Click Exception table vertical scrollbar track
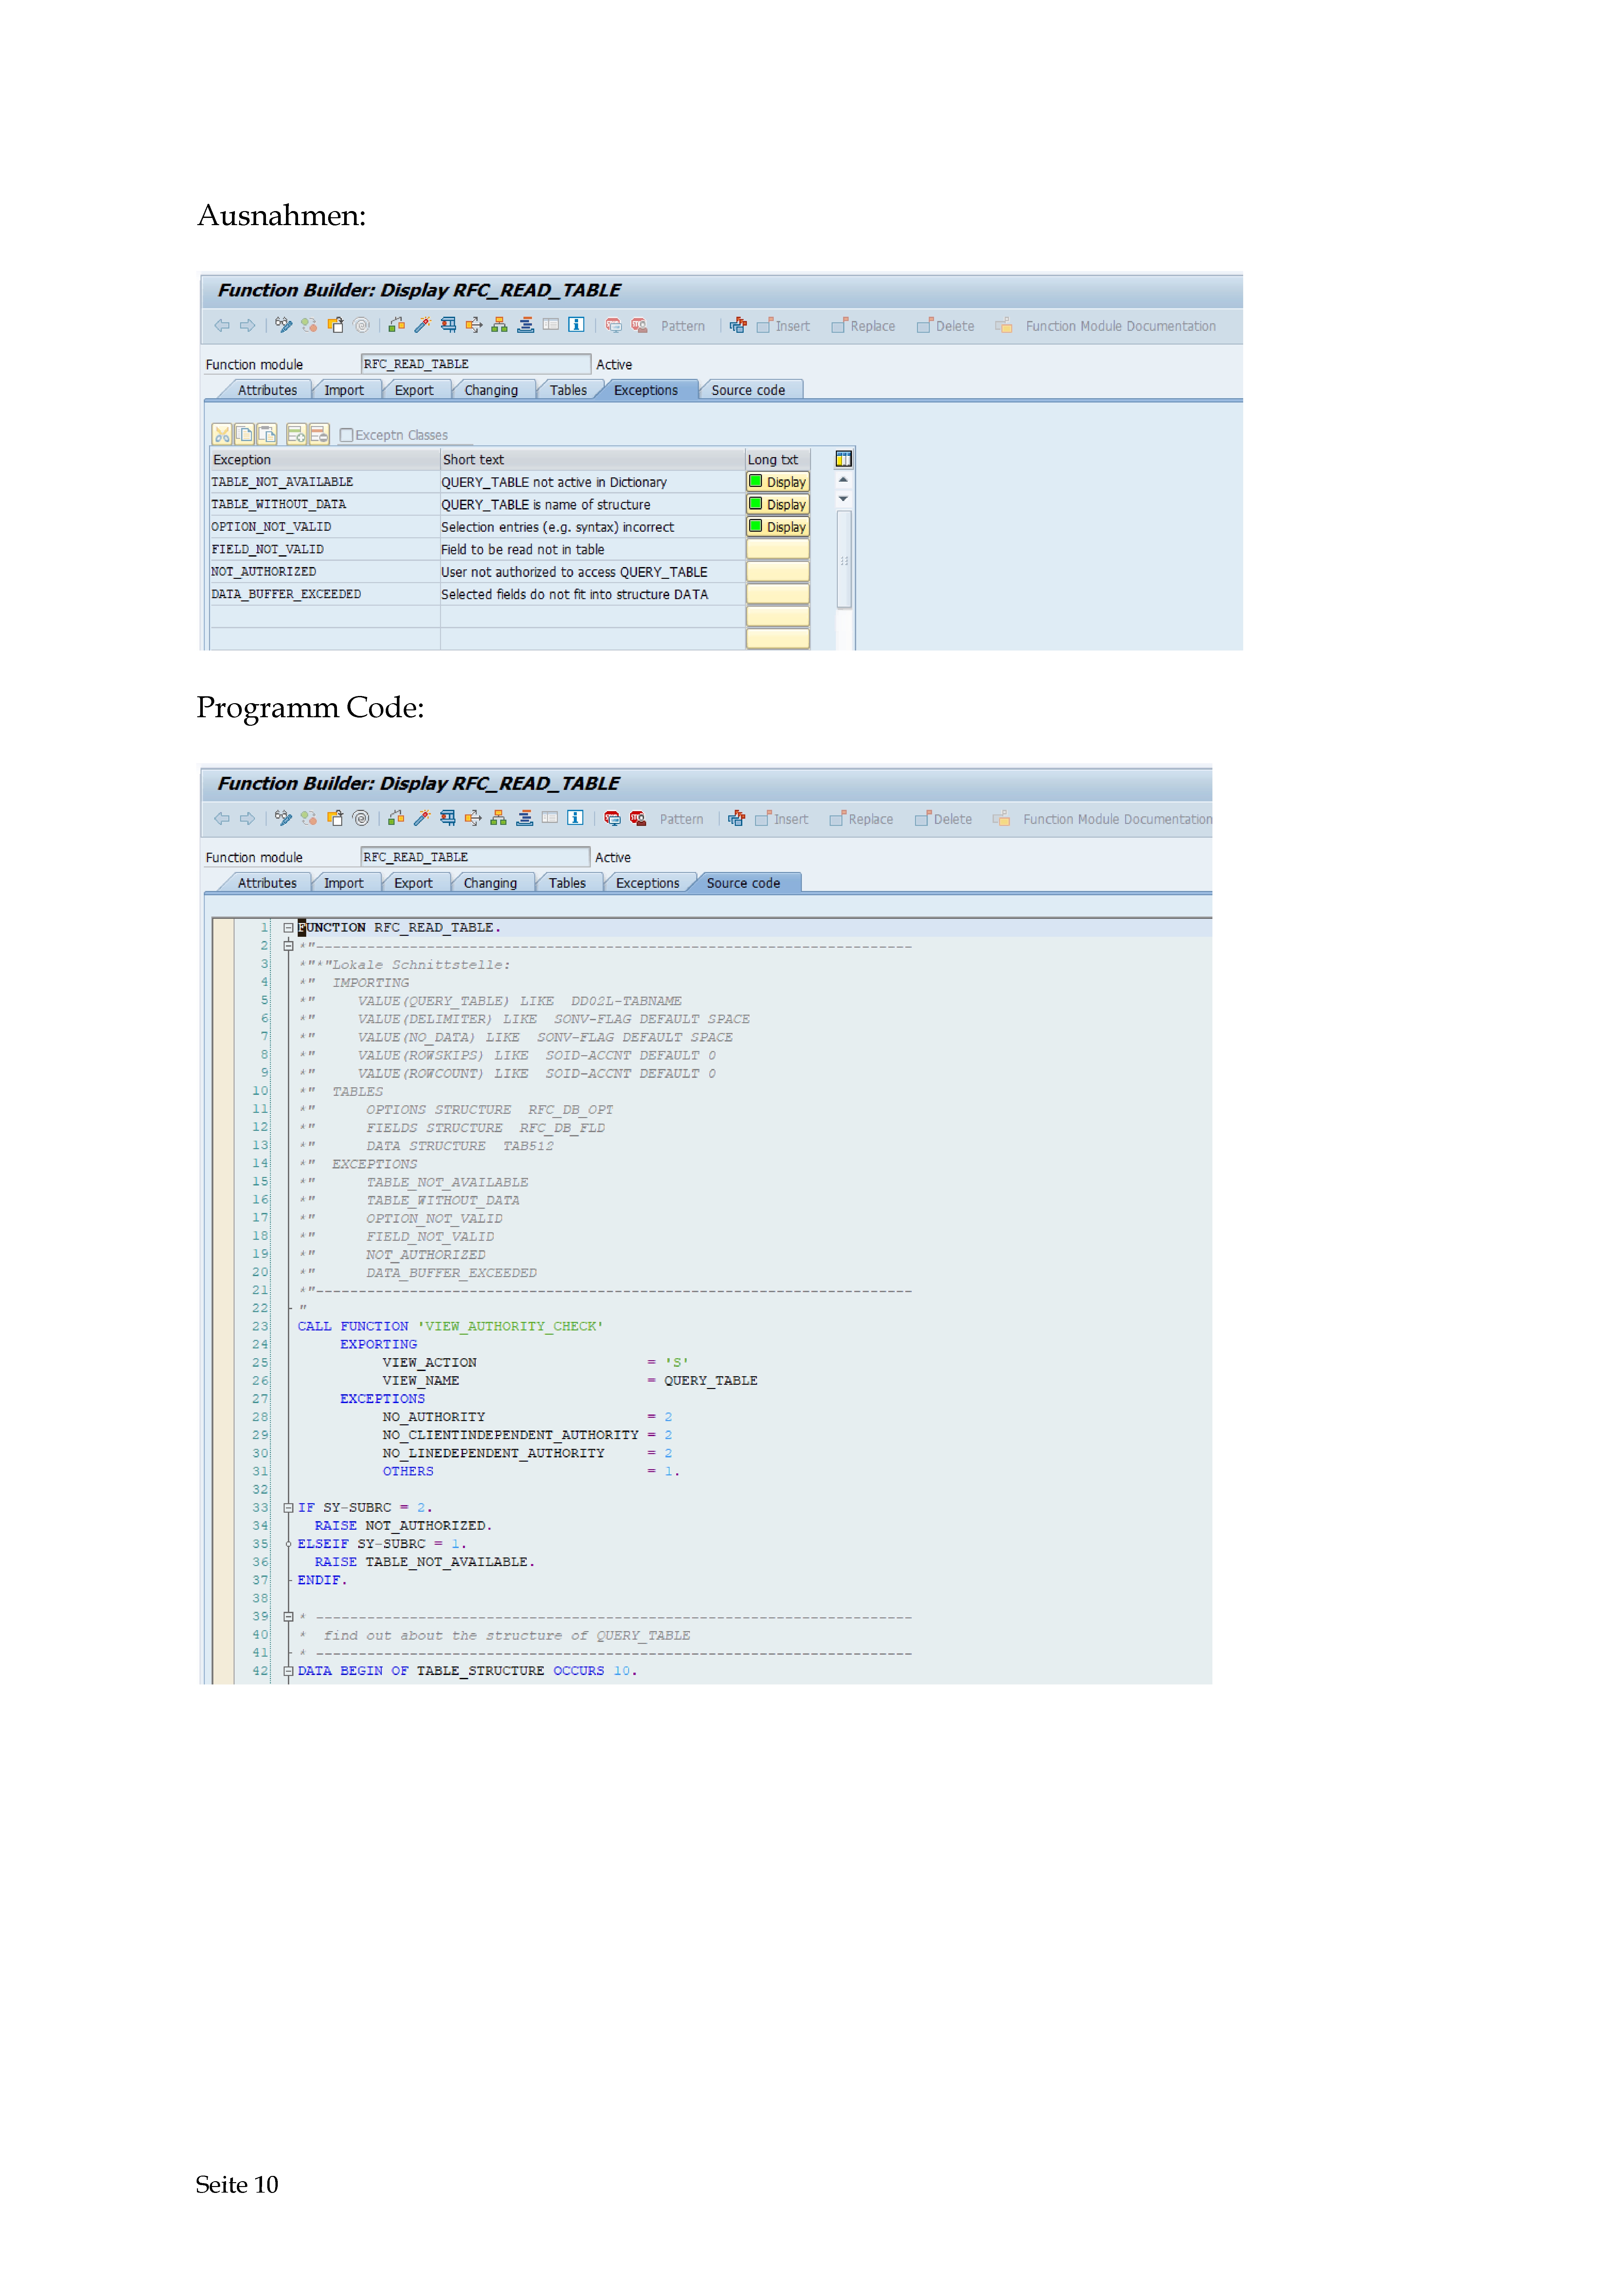 tap(844, 560)
